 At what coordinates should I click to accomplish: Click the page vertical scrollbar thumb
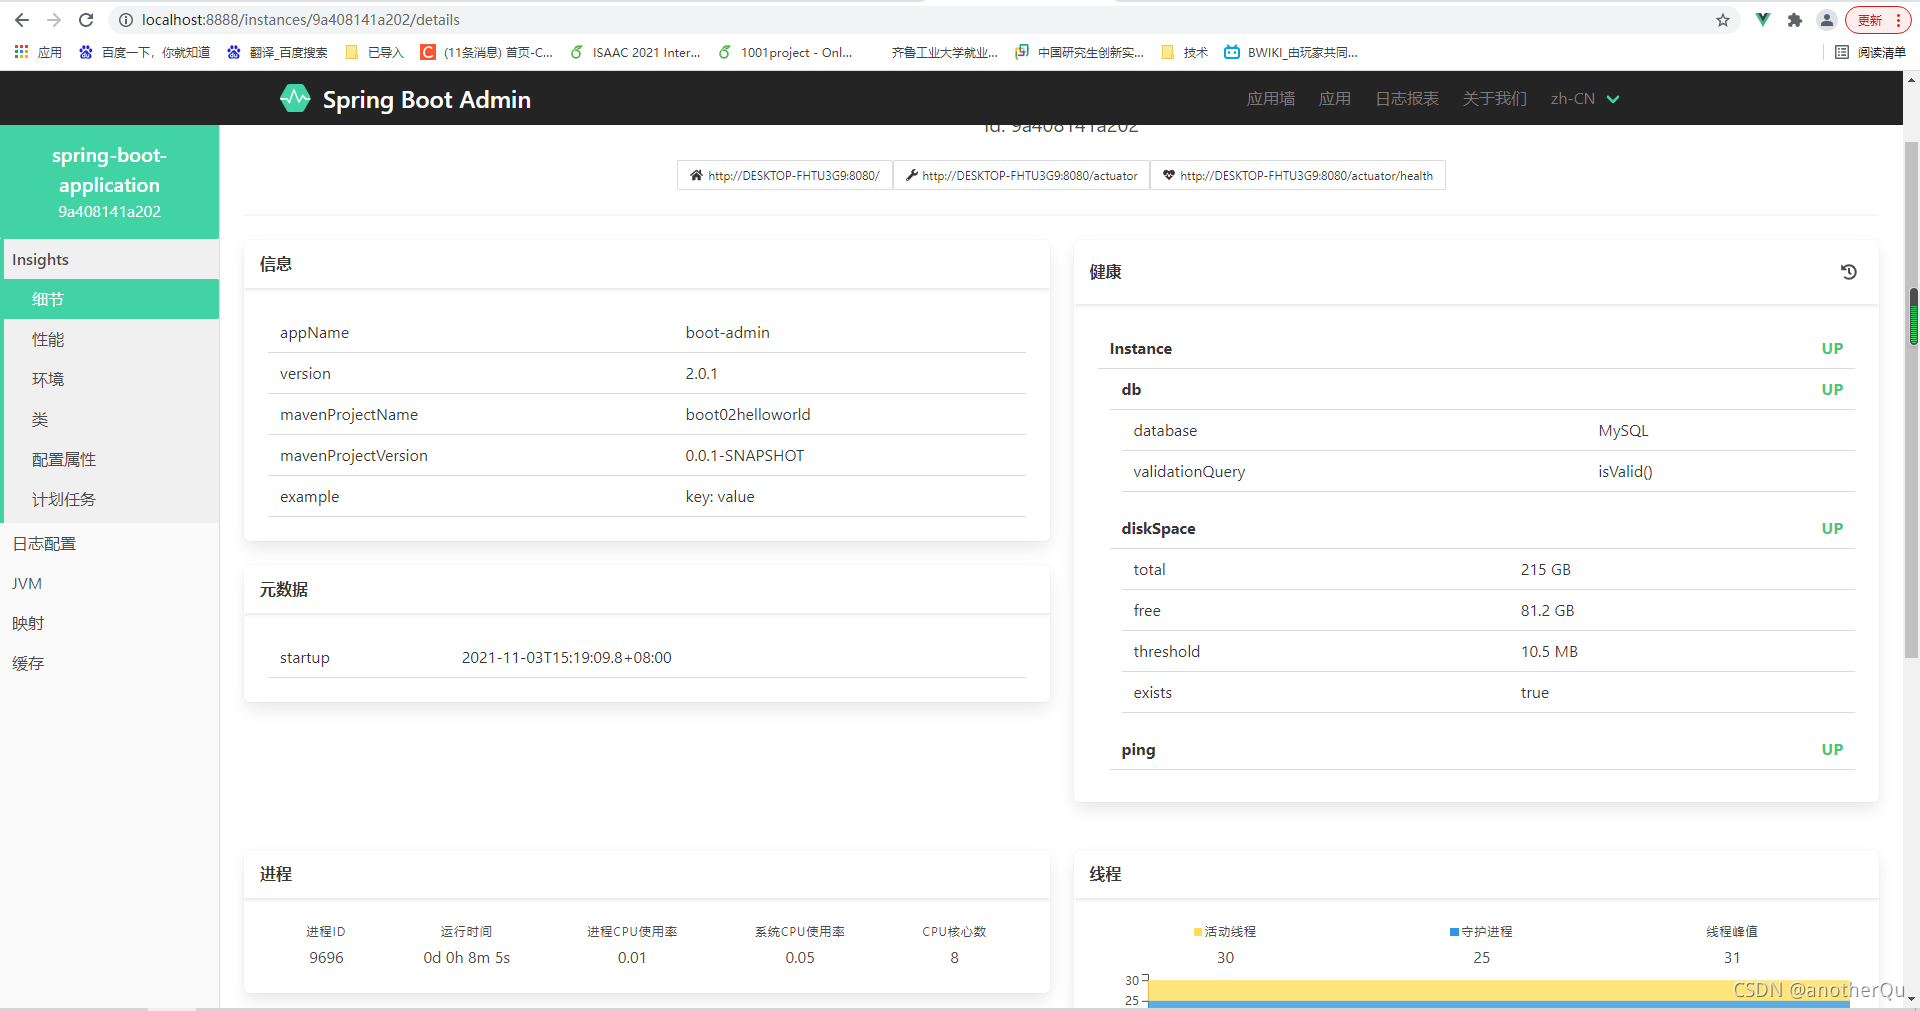coord(1912,400)
